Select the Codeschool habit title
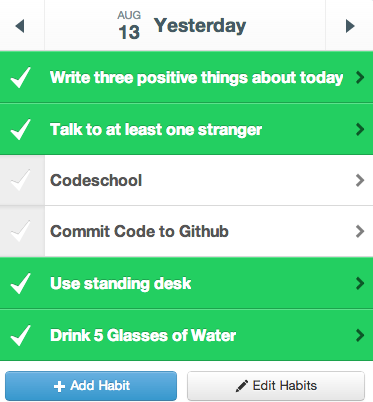This screenshot has height=402, width=373. point(96,180)
